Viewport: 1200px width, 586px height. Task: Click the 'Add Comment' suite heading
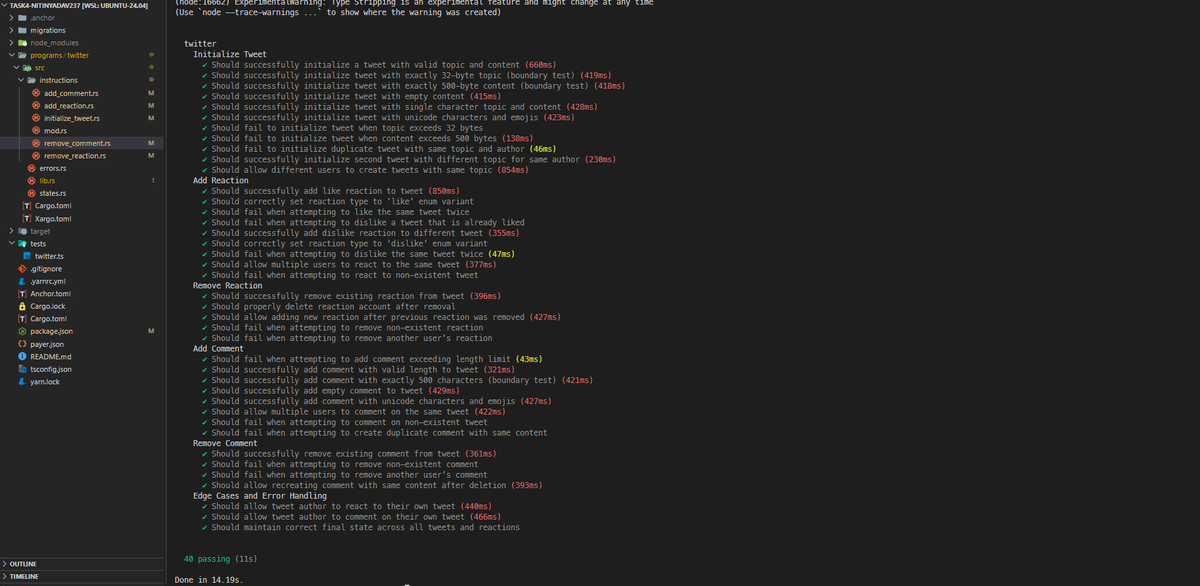coord(218,349)
